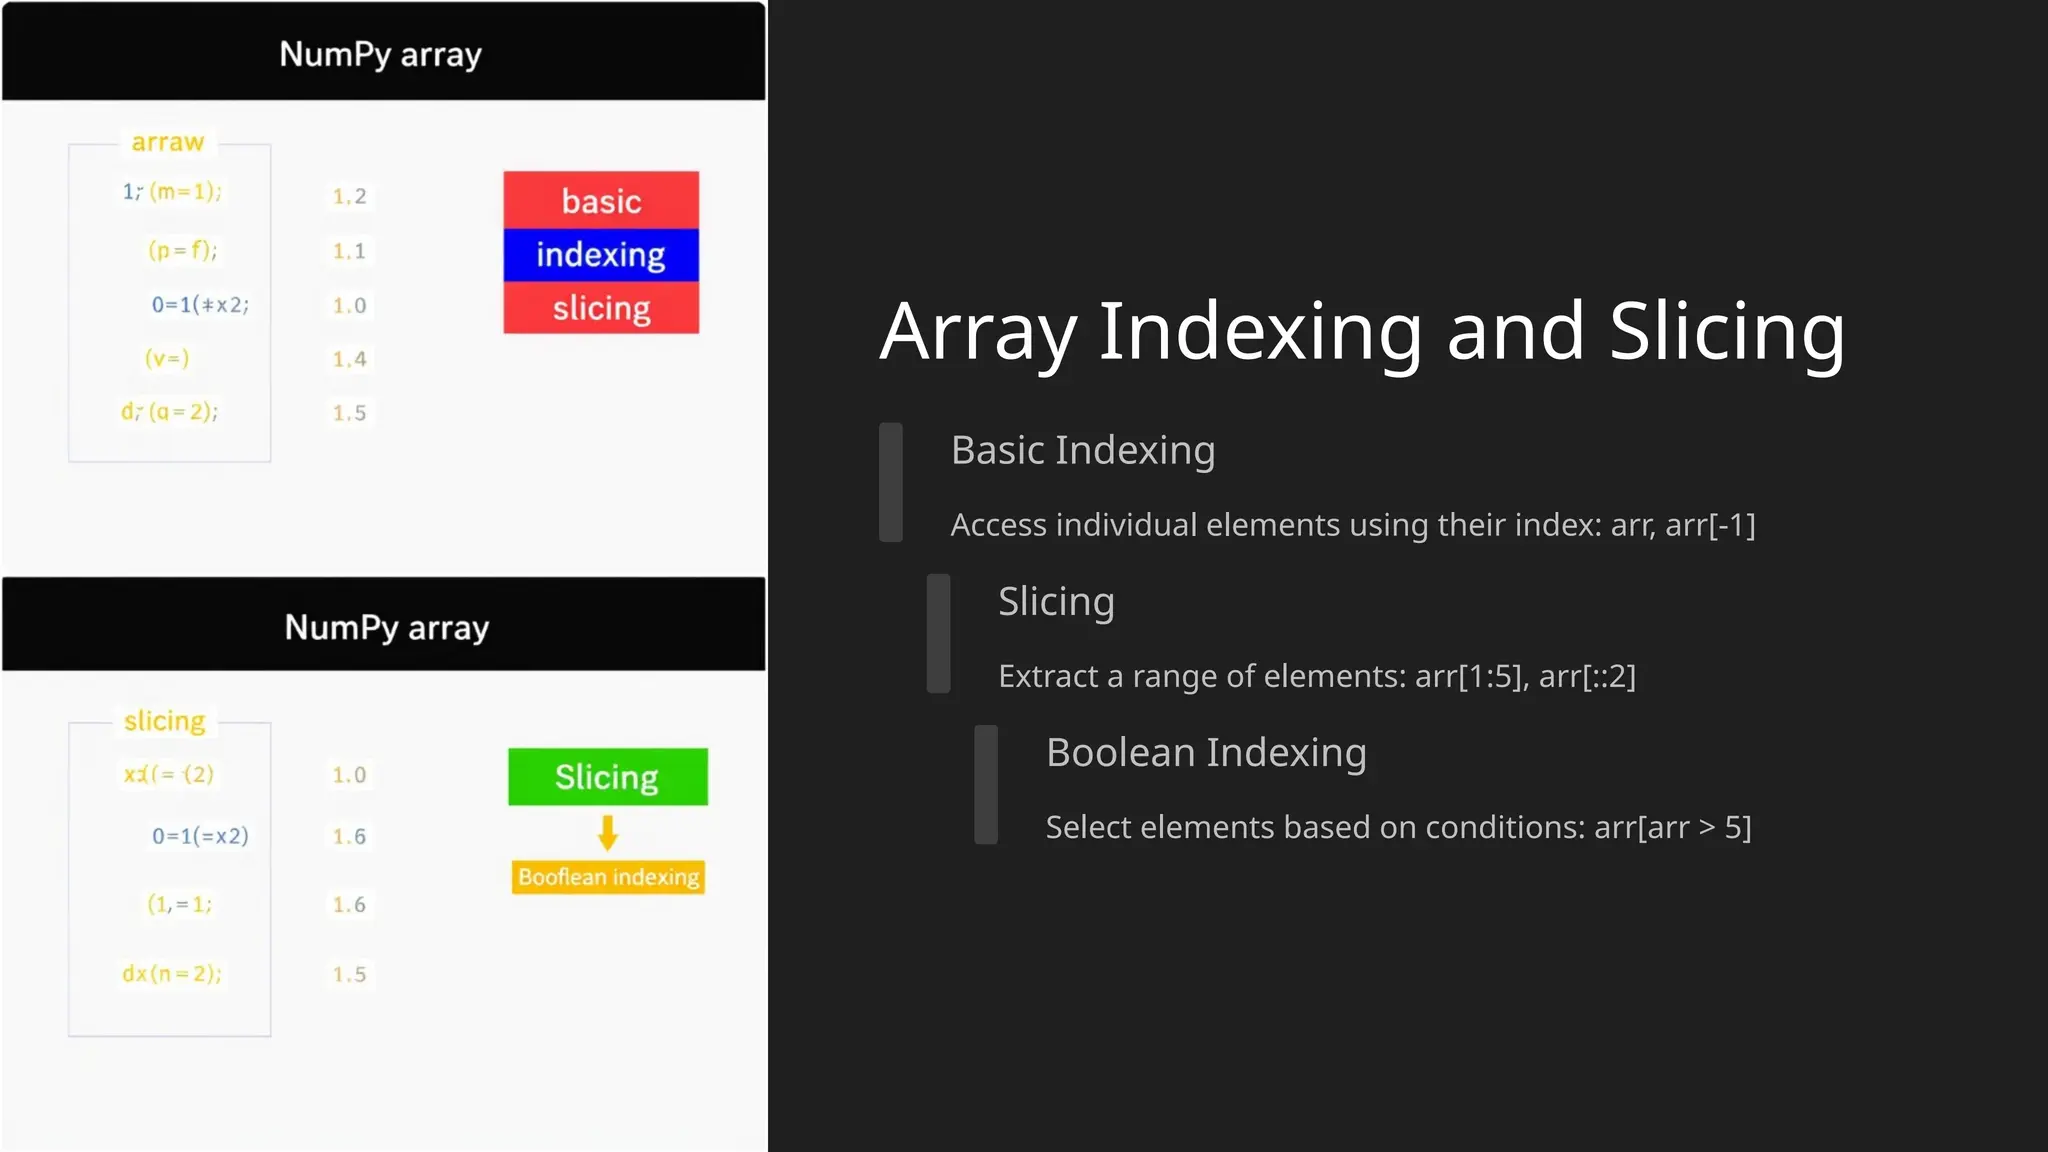Screen dimensions: 2048x1152
Task: Click the red 'basic' block
Action: point(601,200)
